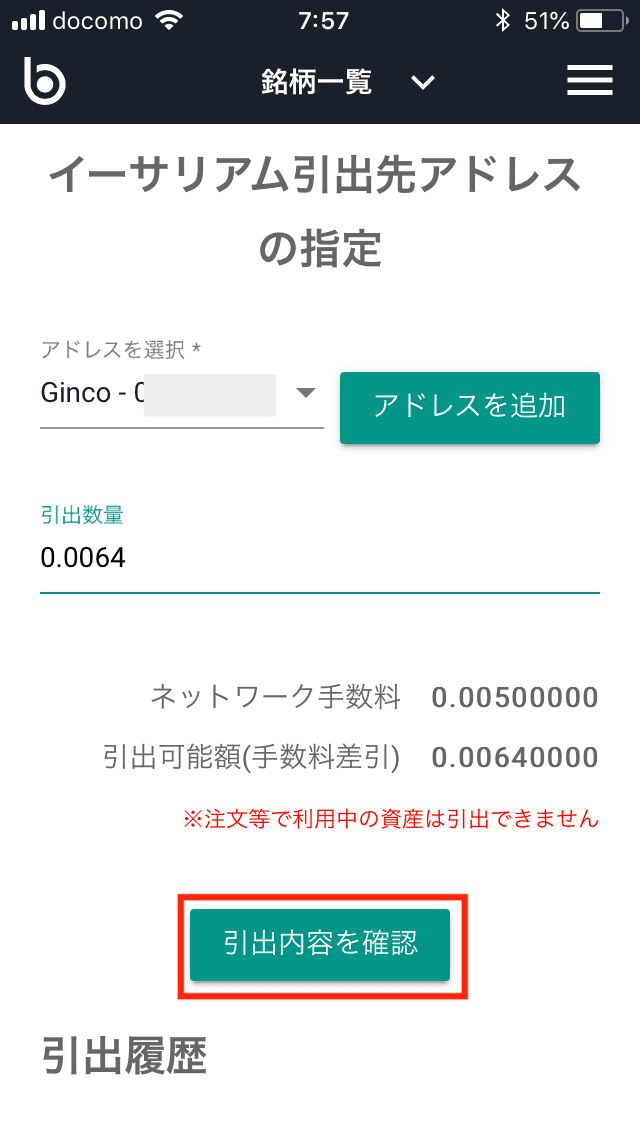Open the hamburger menu
The width and height of the screenshot is (640, 1136).
pos(590,81)
